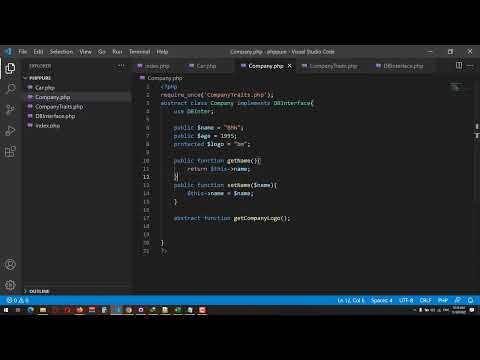The image size is (480, 360).
Task: Click getCompanyLogo in the abstract function line
Action: tap(257, 218)
